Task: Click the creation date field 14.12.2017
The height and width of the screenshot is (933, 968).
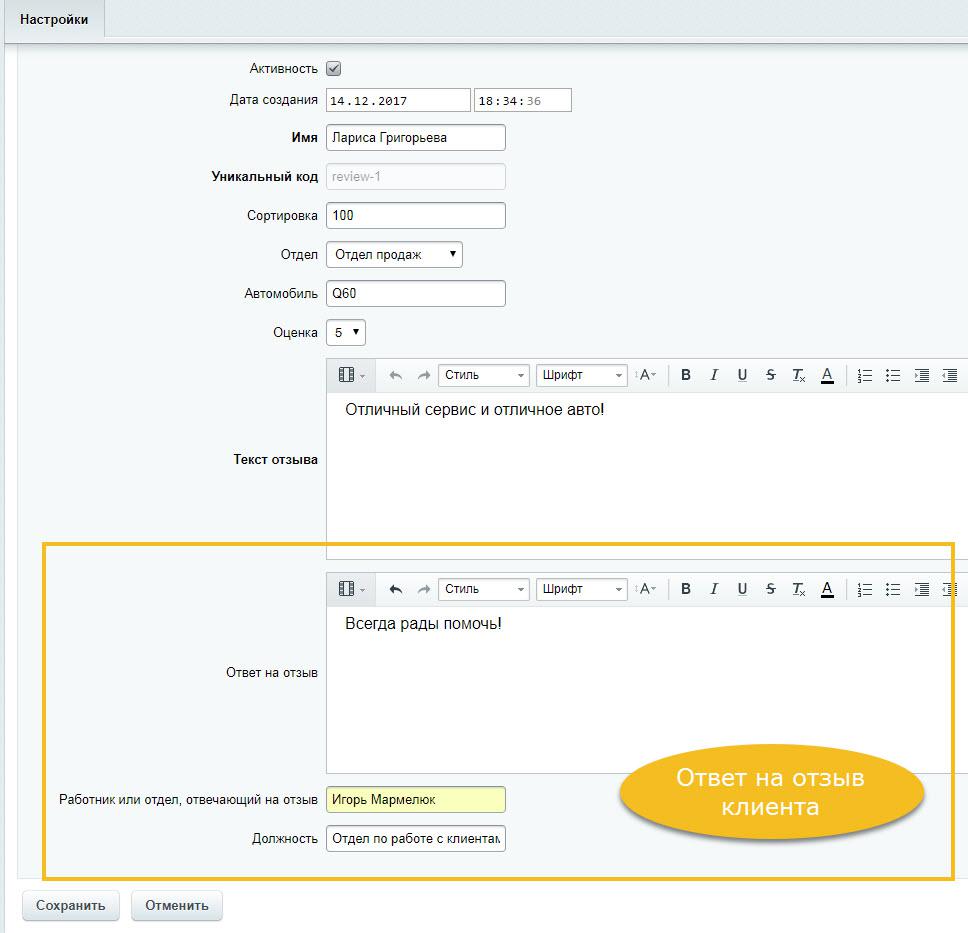Action: [398, 101]
